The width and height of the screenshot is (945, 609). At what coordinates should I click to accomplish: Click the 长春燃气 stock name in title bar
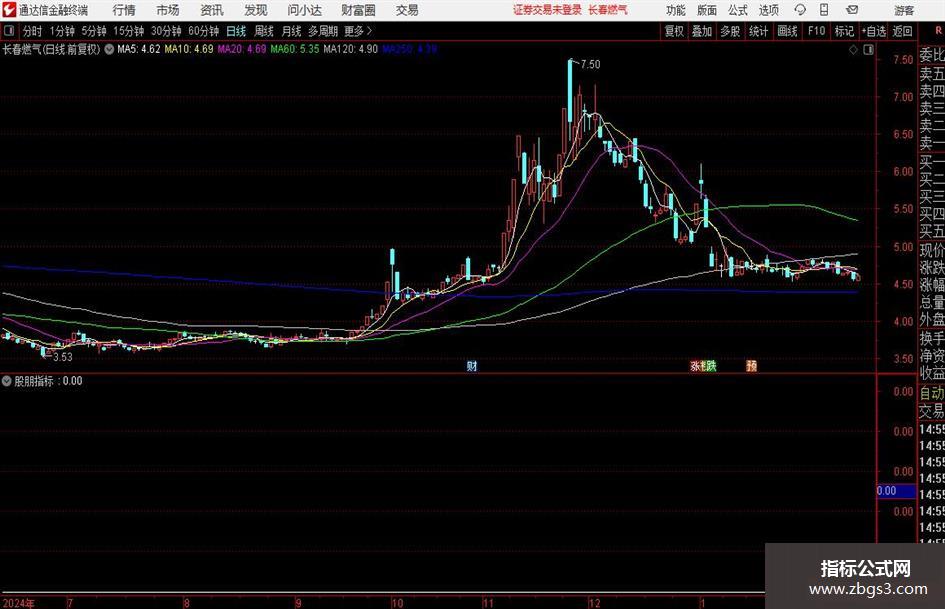[608, 10]
